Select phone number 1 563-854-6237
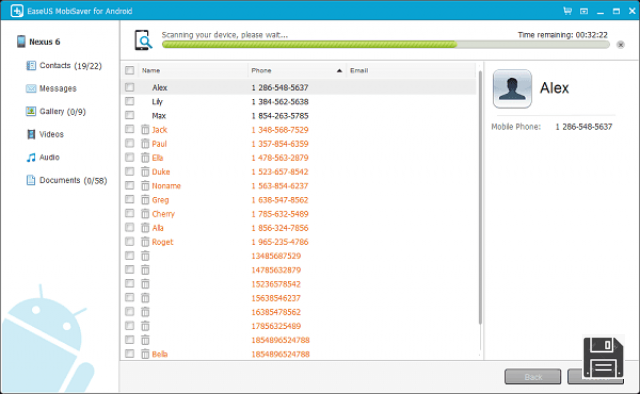 point(280,186)
